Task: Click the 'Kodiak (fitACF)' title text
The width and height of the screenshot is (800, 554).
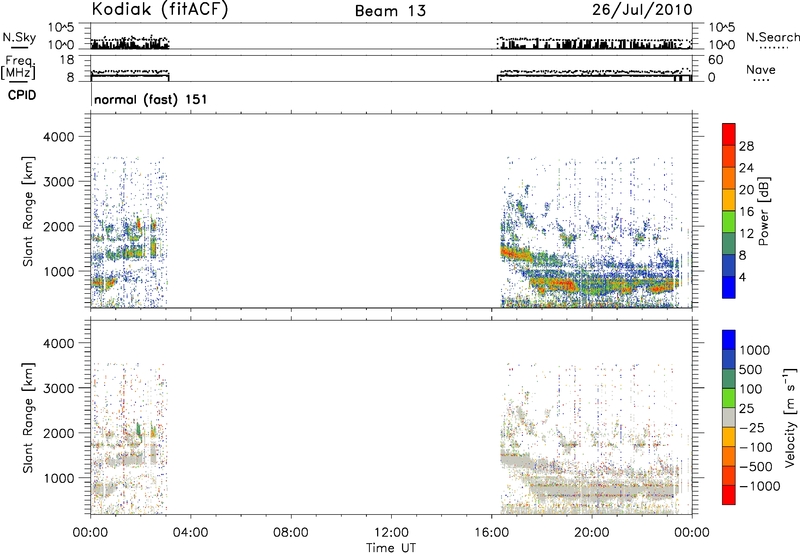Action: click(160, 9)
